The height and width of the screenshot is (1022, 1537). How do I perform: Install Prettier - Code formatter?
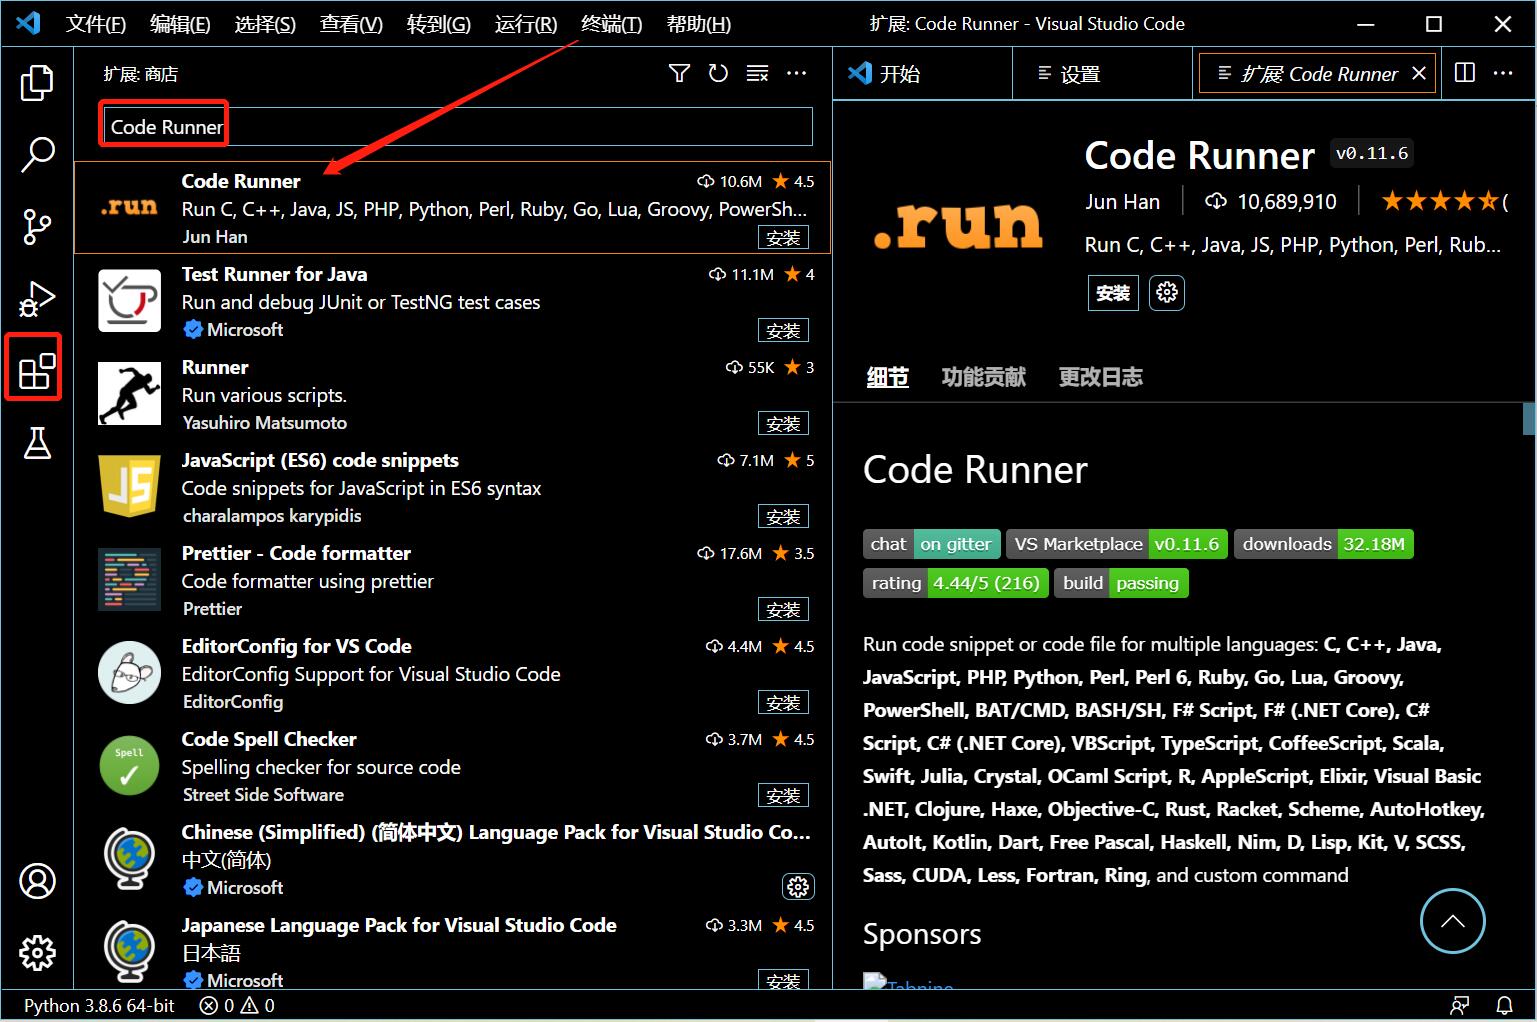coord(783,609)
